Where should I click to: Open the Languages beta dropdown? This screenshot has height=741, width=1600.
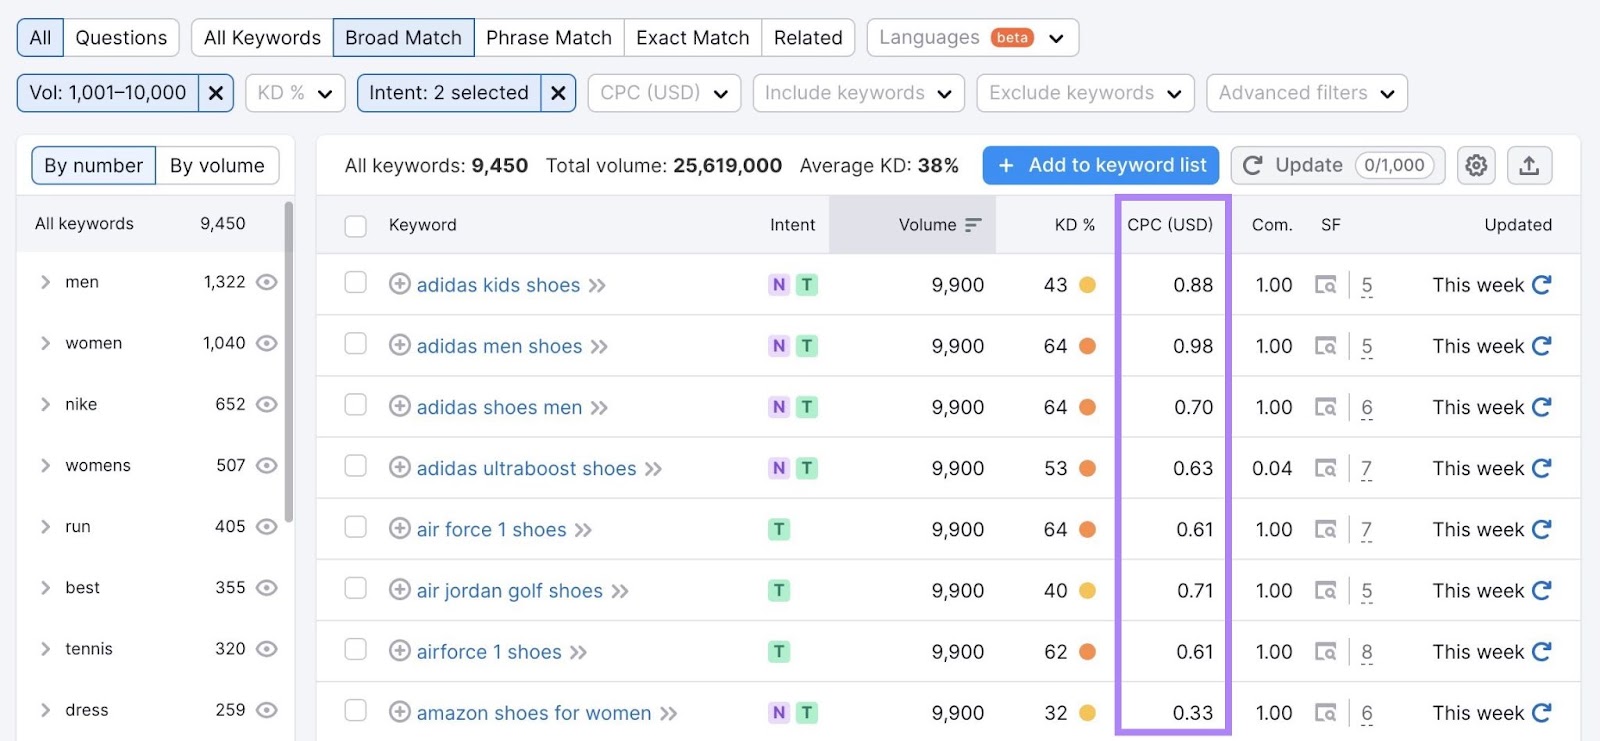click(x=972, y=38)
